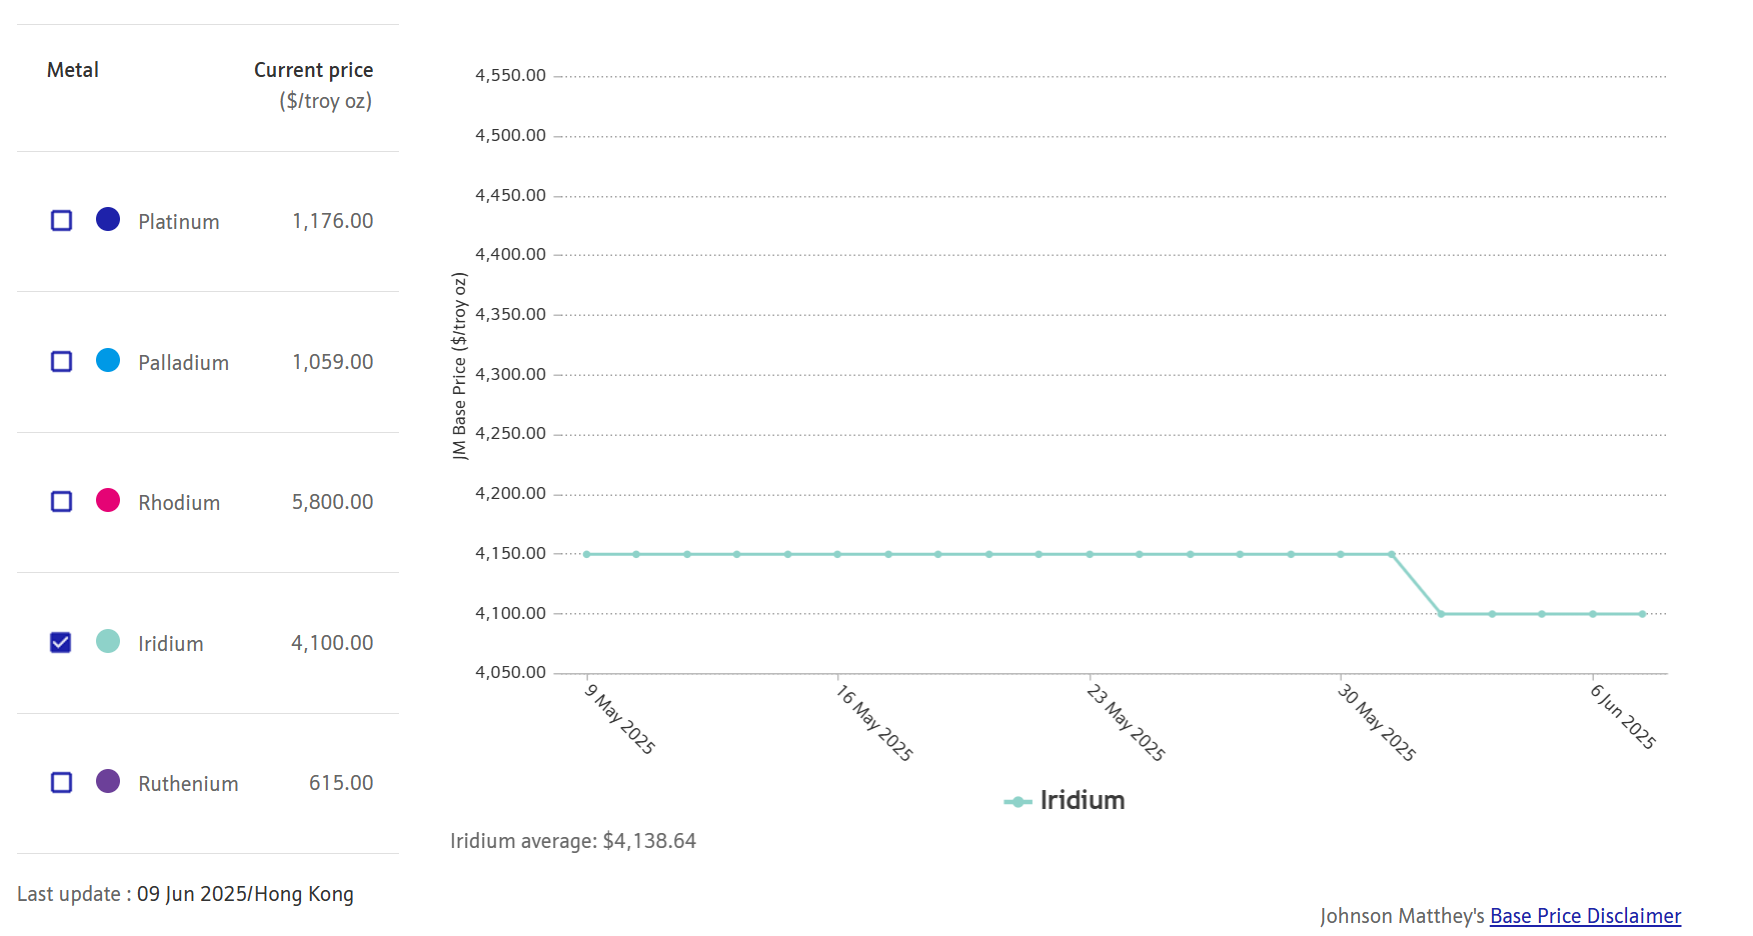Image resolution: width=1753 pixels, height=936 pixels.
Task: Check the Rhodium checkbox
Action: [61, 501]
